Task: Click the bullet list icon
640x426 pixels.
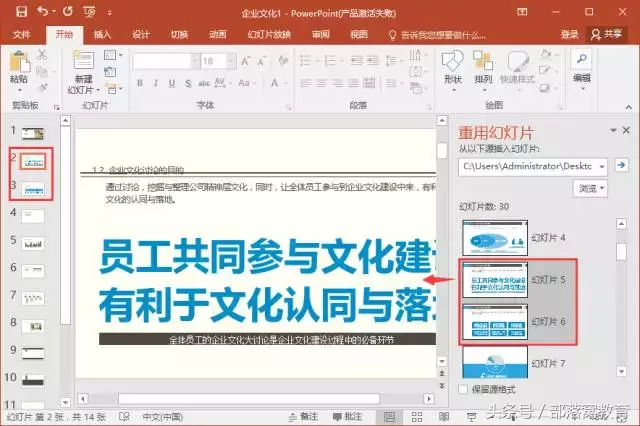Action: point(305,61)
